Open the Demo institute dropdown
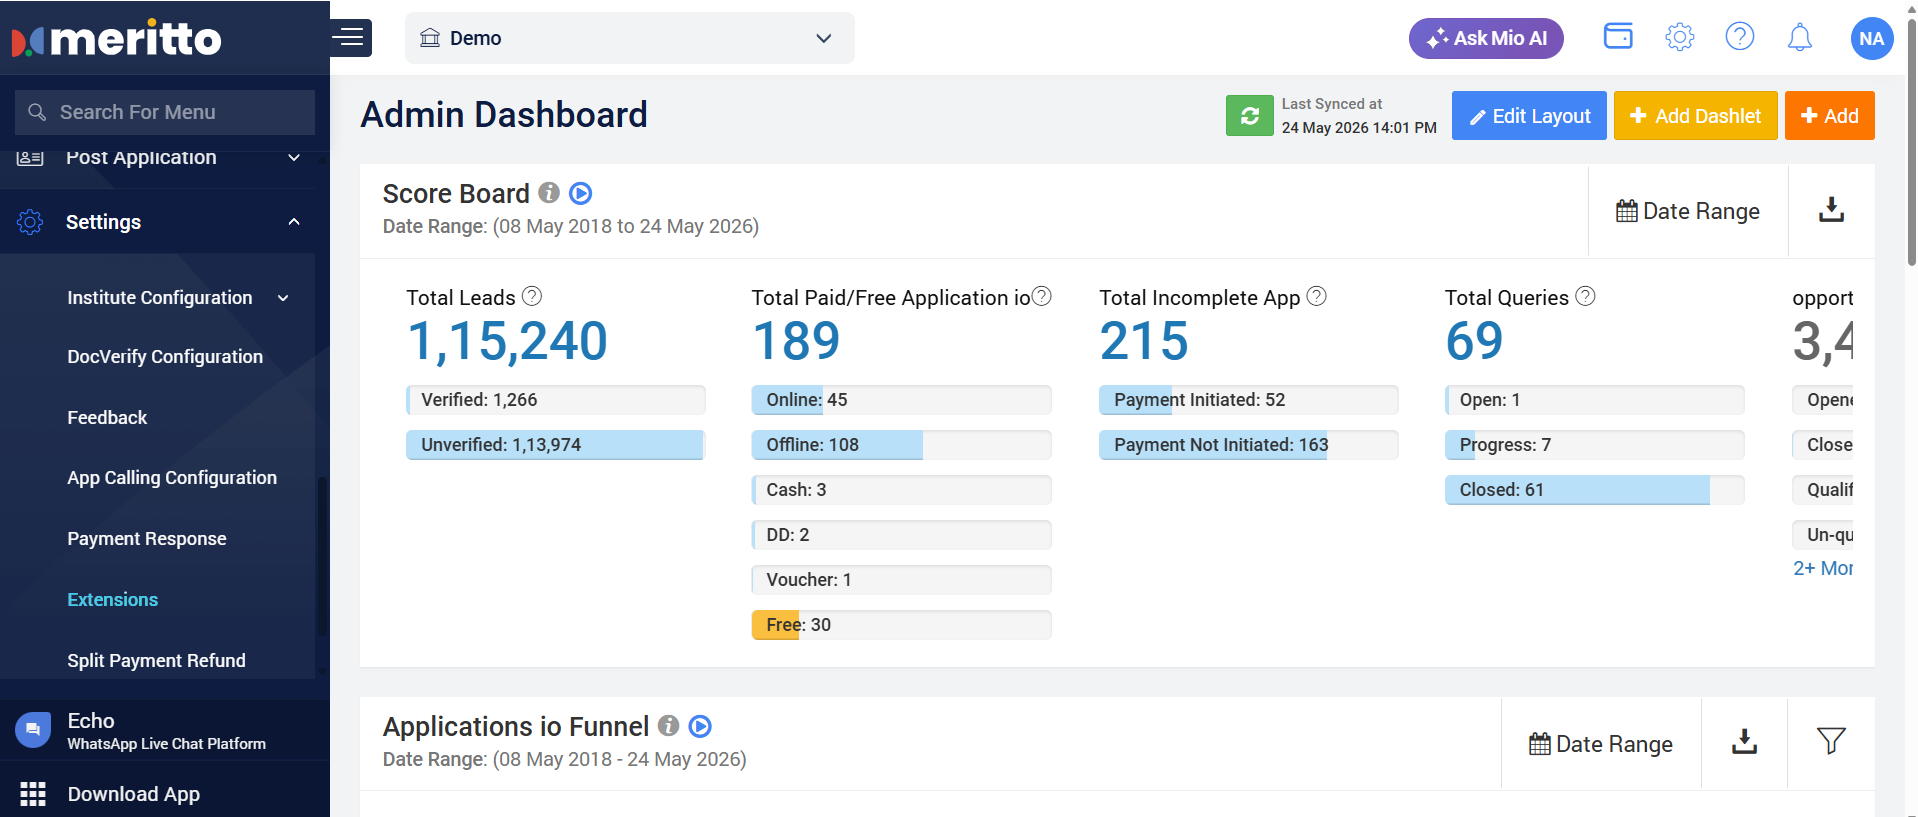This screenshot has height=817, width=1918. [630, 38]
